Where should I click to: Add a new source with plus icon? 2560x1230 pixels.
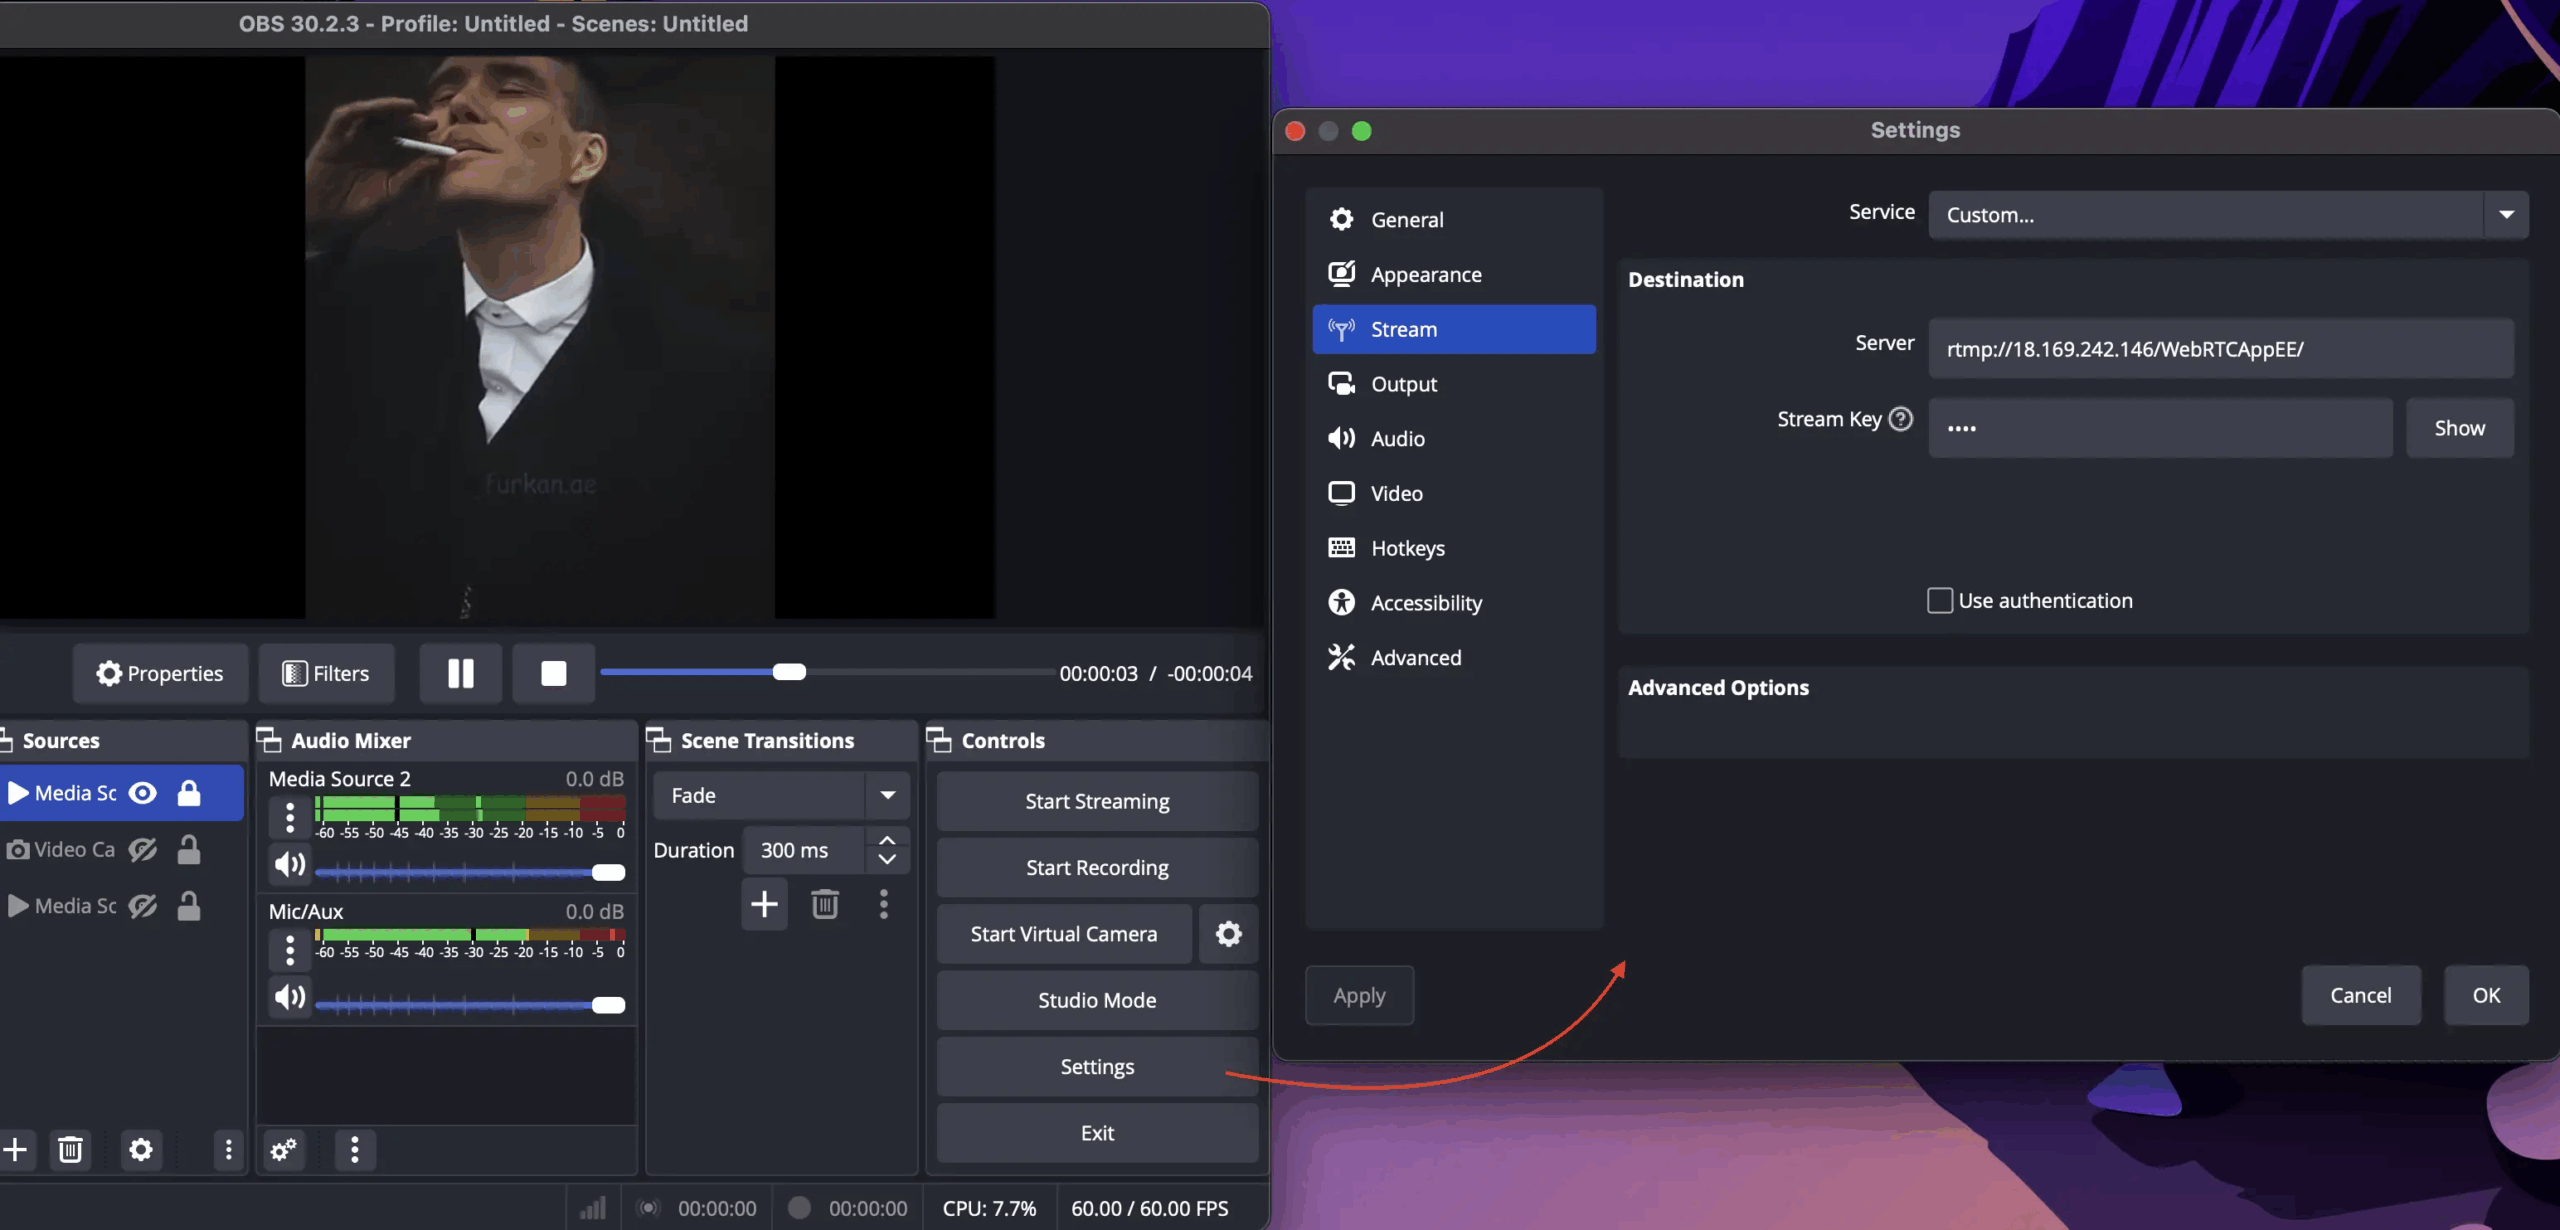point(15,1149)
